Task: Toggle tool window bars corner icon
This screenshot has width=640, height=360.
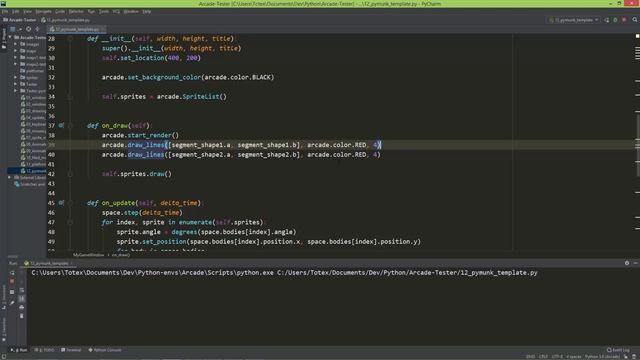Action: [3, 357]
